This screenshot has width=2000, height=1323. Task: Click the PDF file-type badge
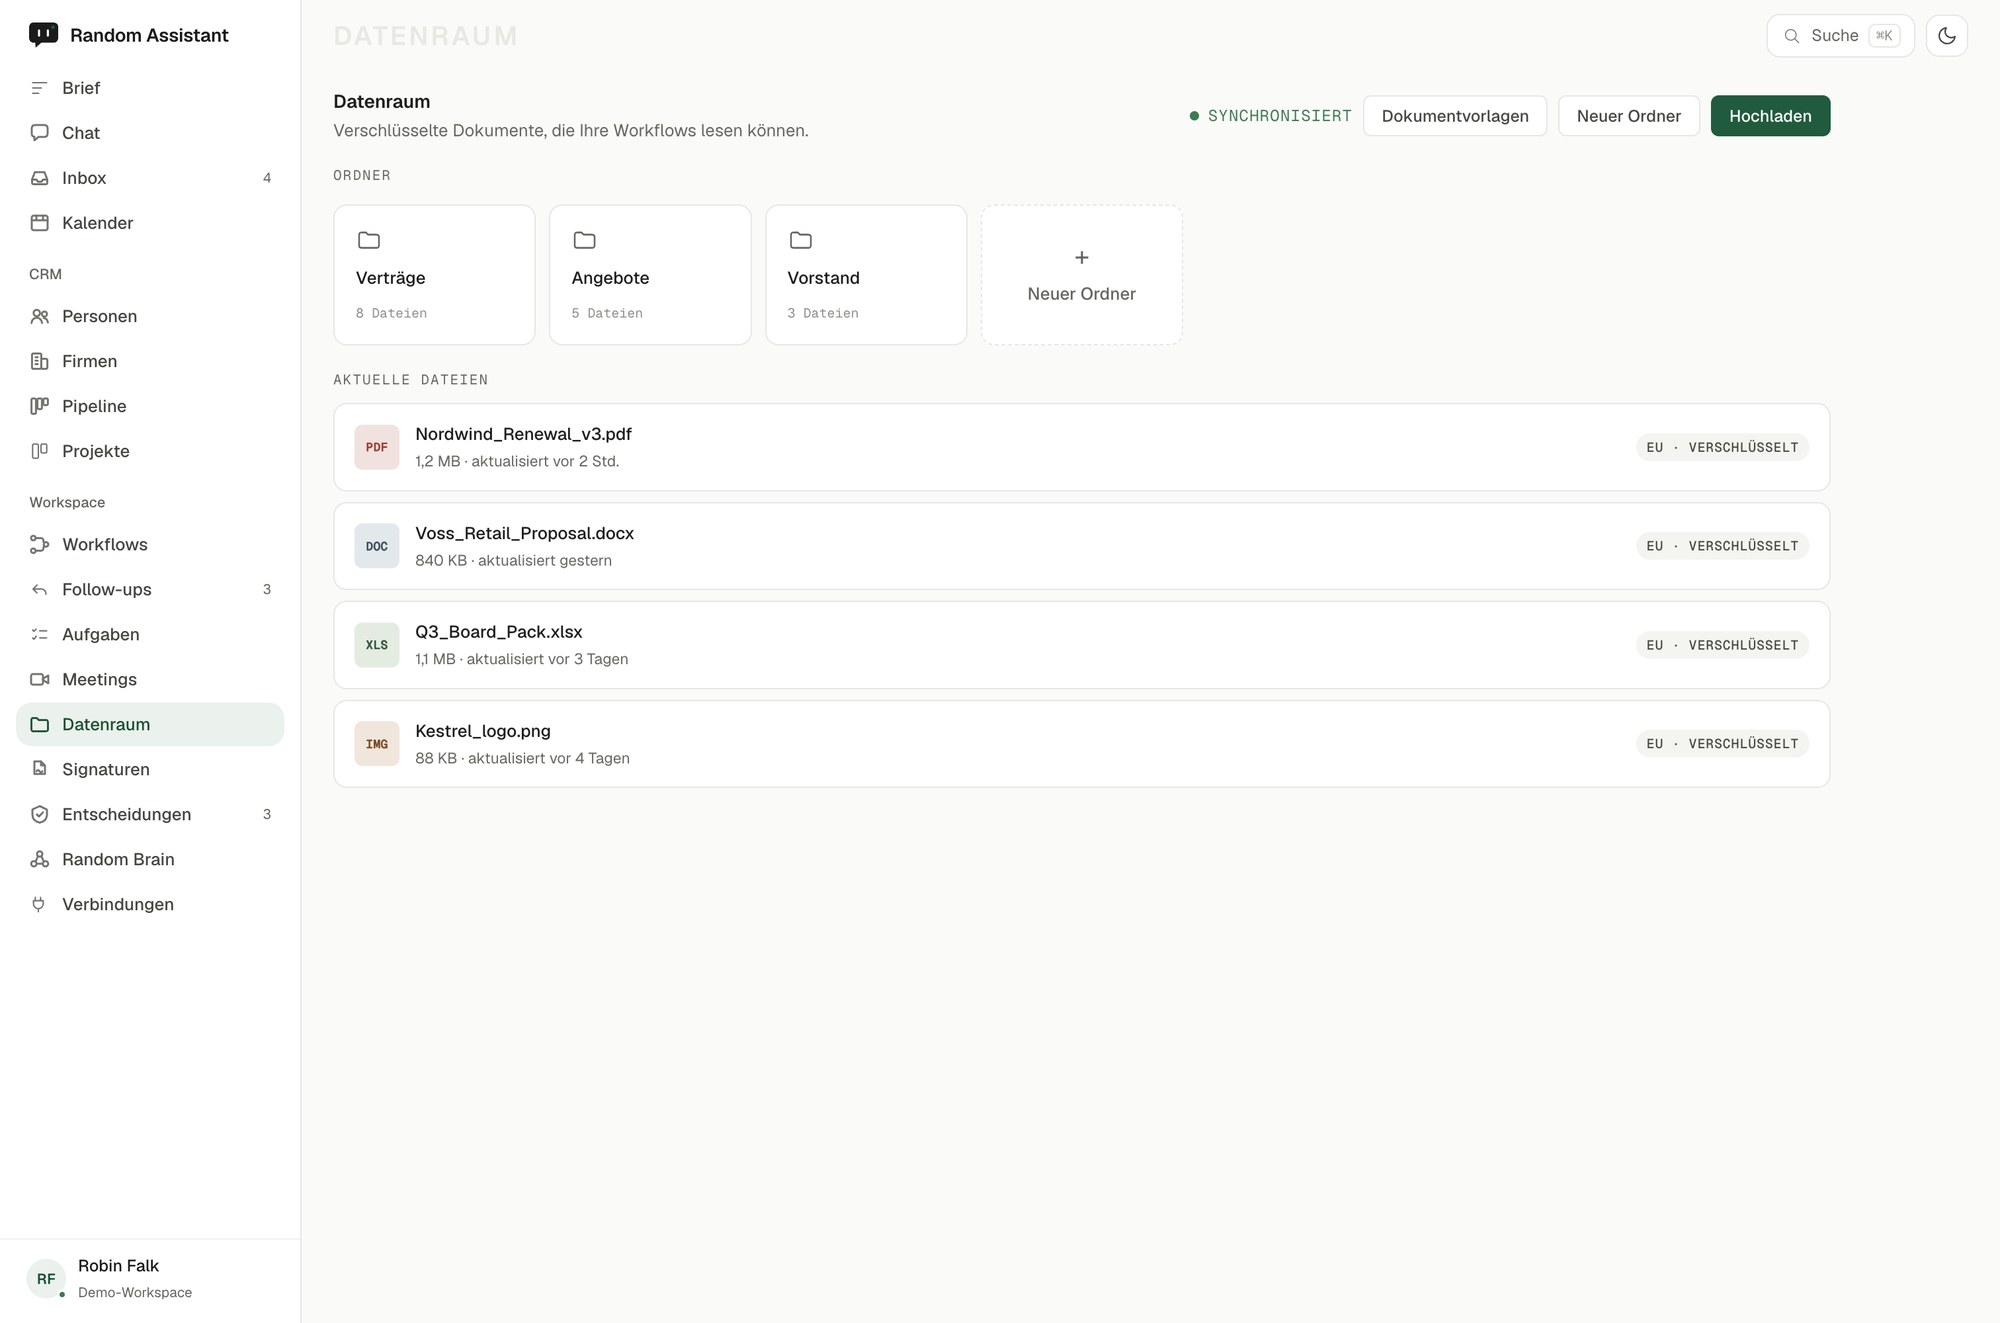coord(377,447)
